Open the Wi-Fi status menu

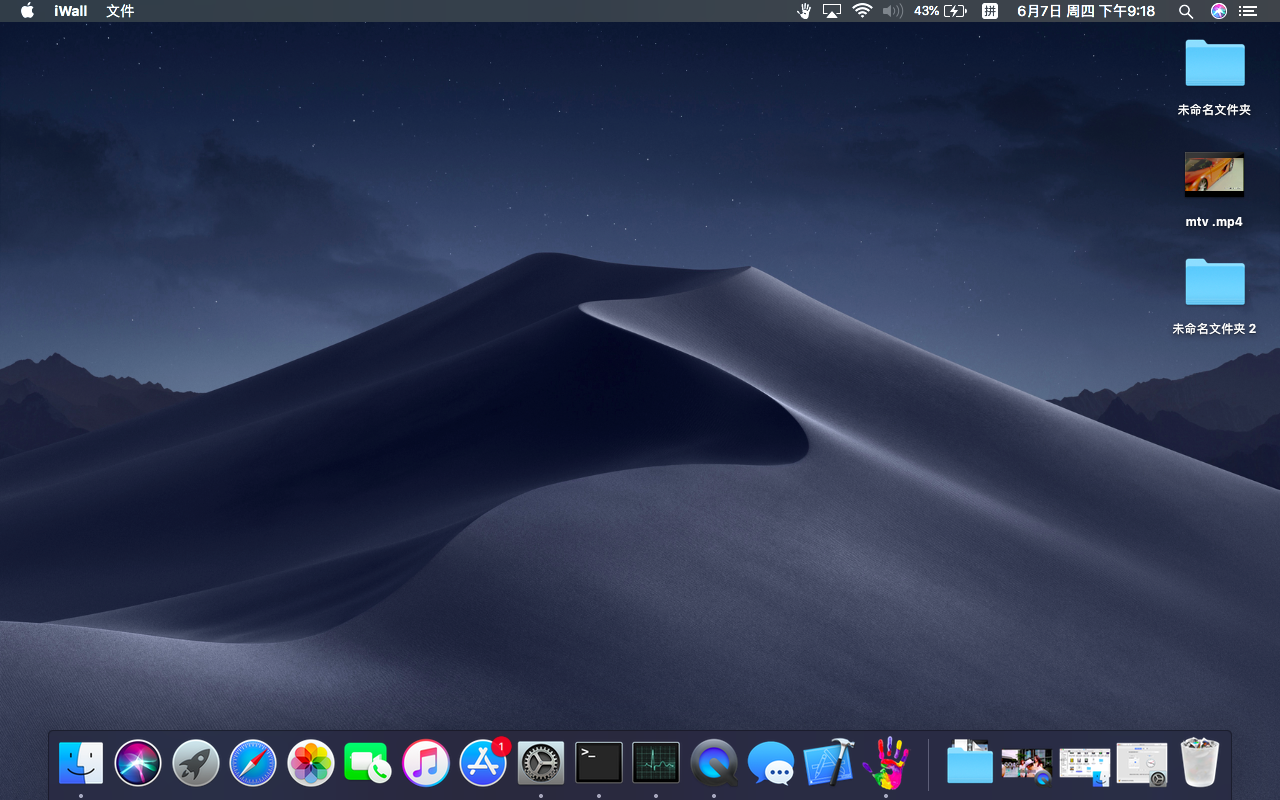[861, 11]
